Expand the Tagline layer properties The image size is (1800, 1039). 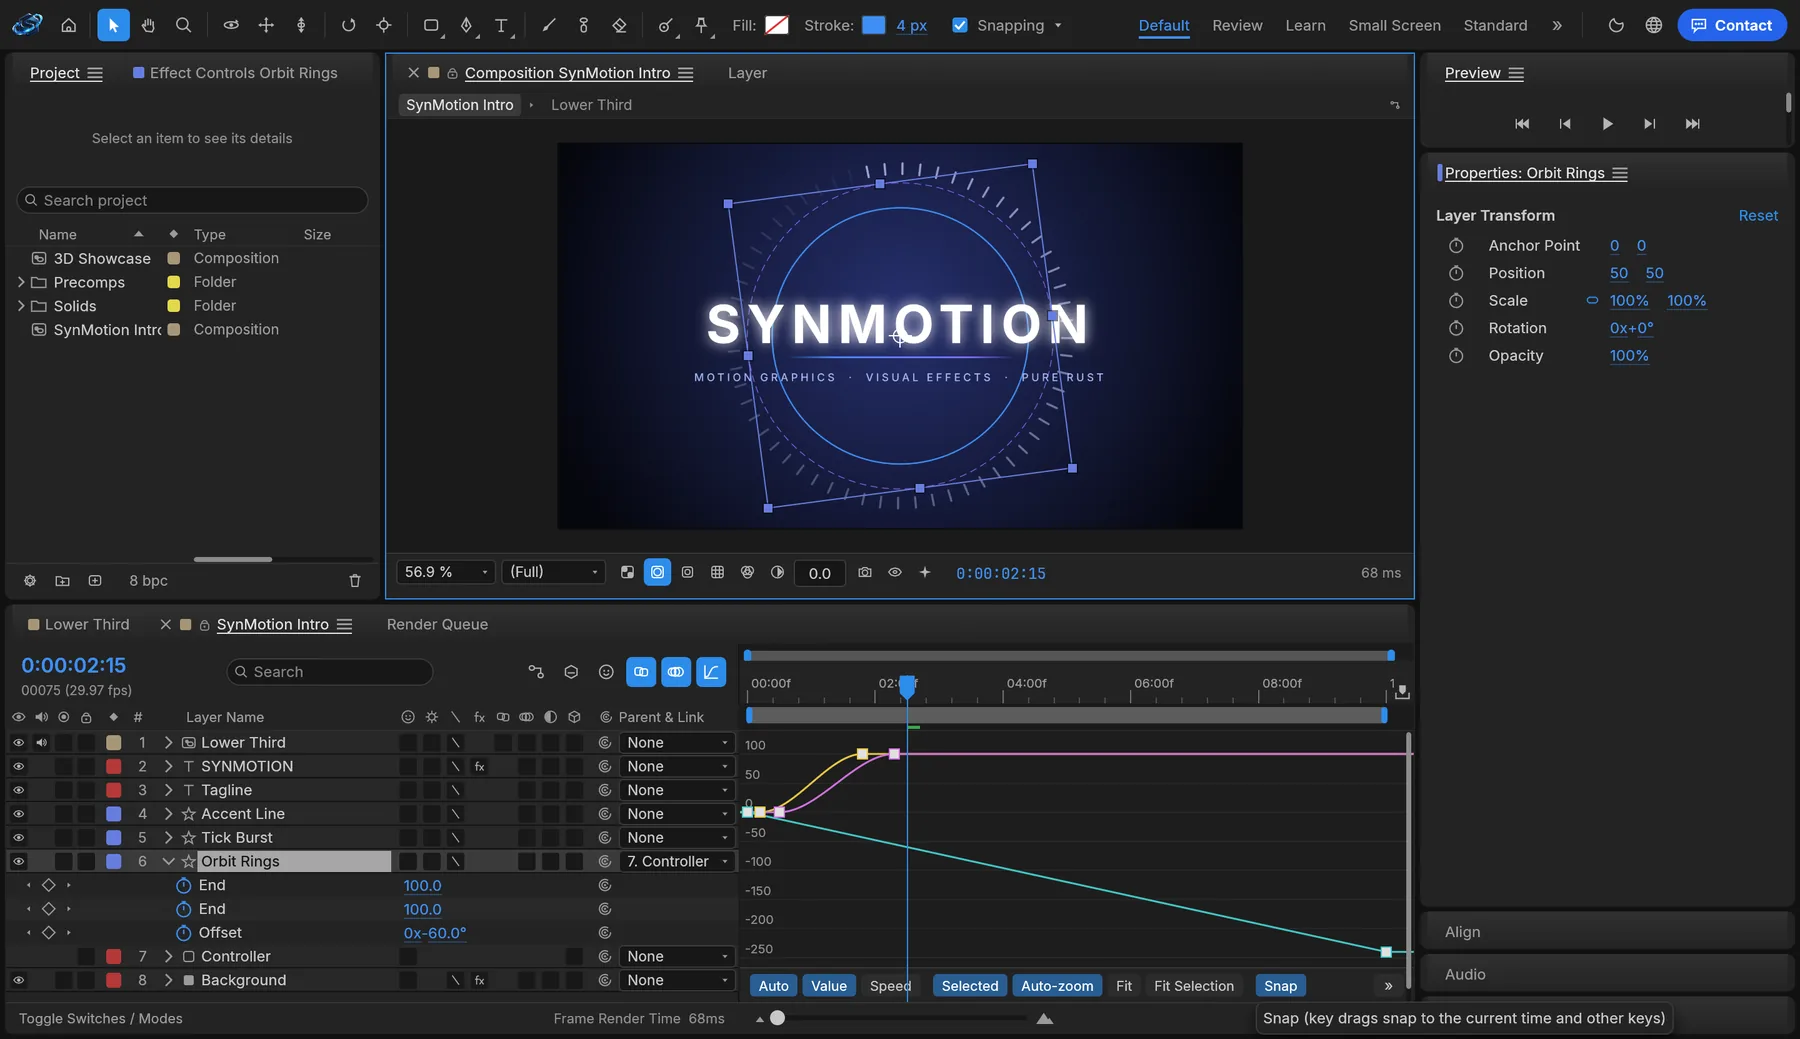(x=168, y=790)
